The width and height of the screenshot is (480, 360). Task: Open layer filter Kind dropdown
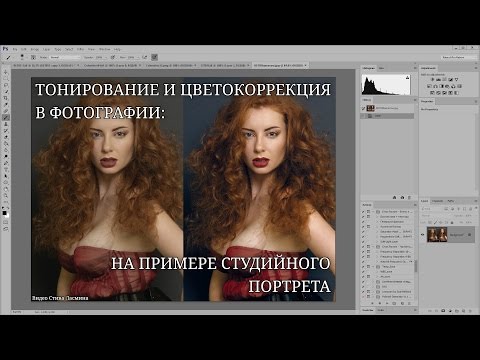[431, 209]
